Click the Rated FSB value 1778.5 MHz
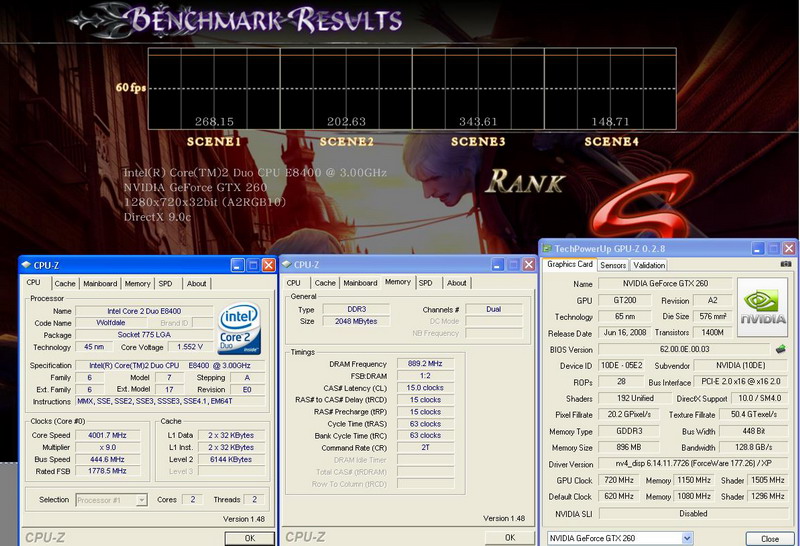The width and height of the screenshot is (800, 546). coord(107,471)
